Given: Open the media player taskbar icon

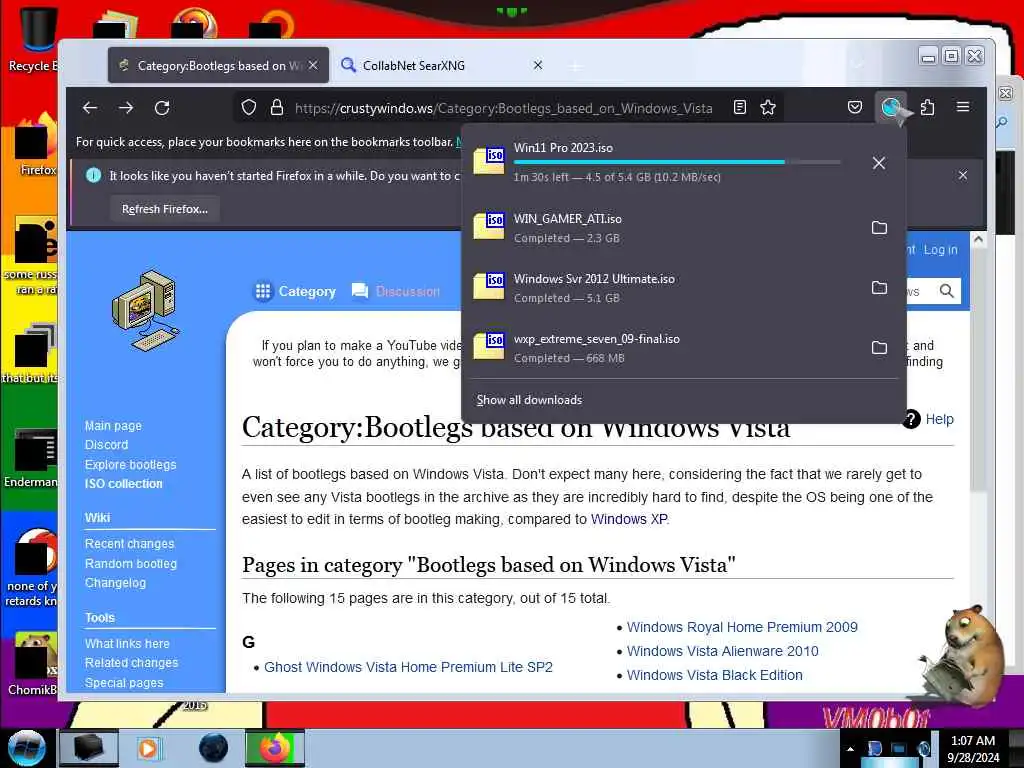Looking at the screenshot, I should (148, 748).
